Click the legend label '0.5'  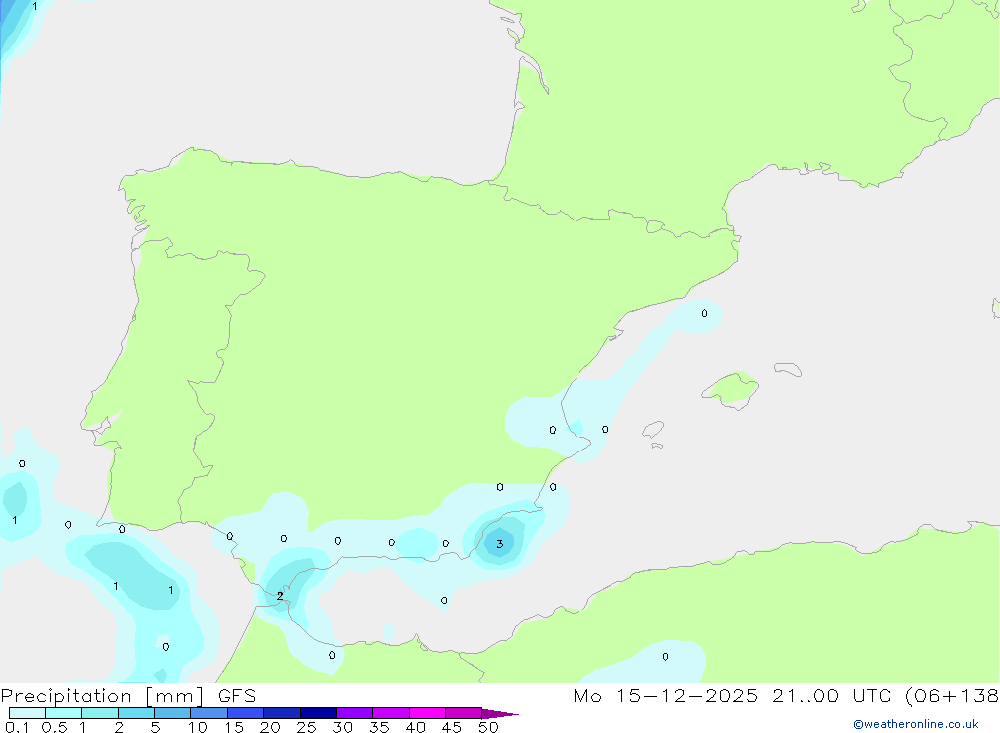tap(54, 727)
